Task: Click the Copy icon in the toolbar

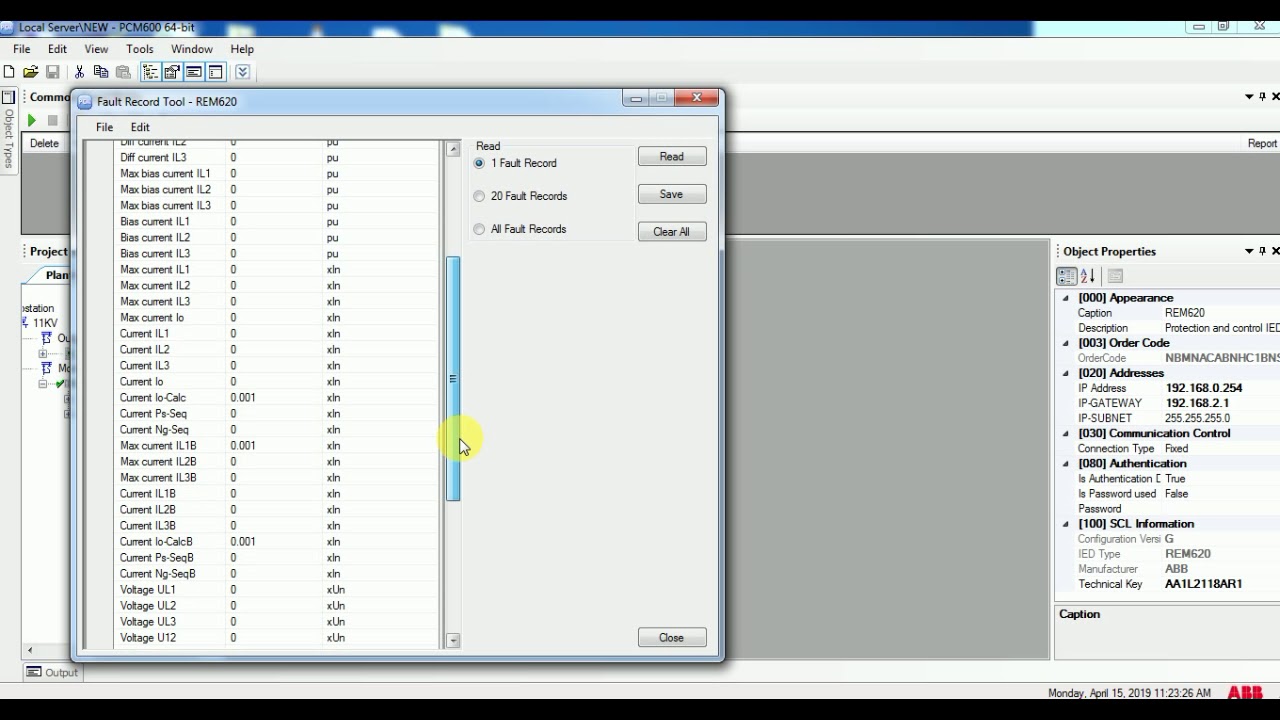Action: click(x=101, y=72)
